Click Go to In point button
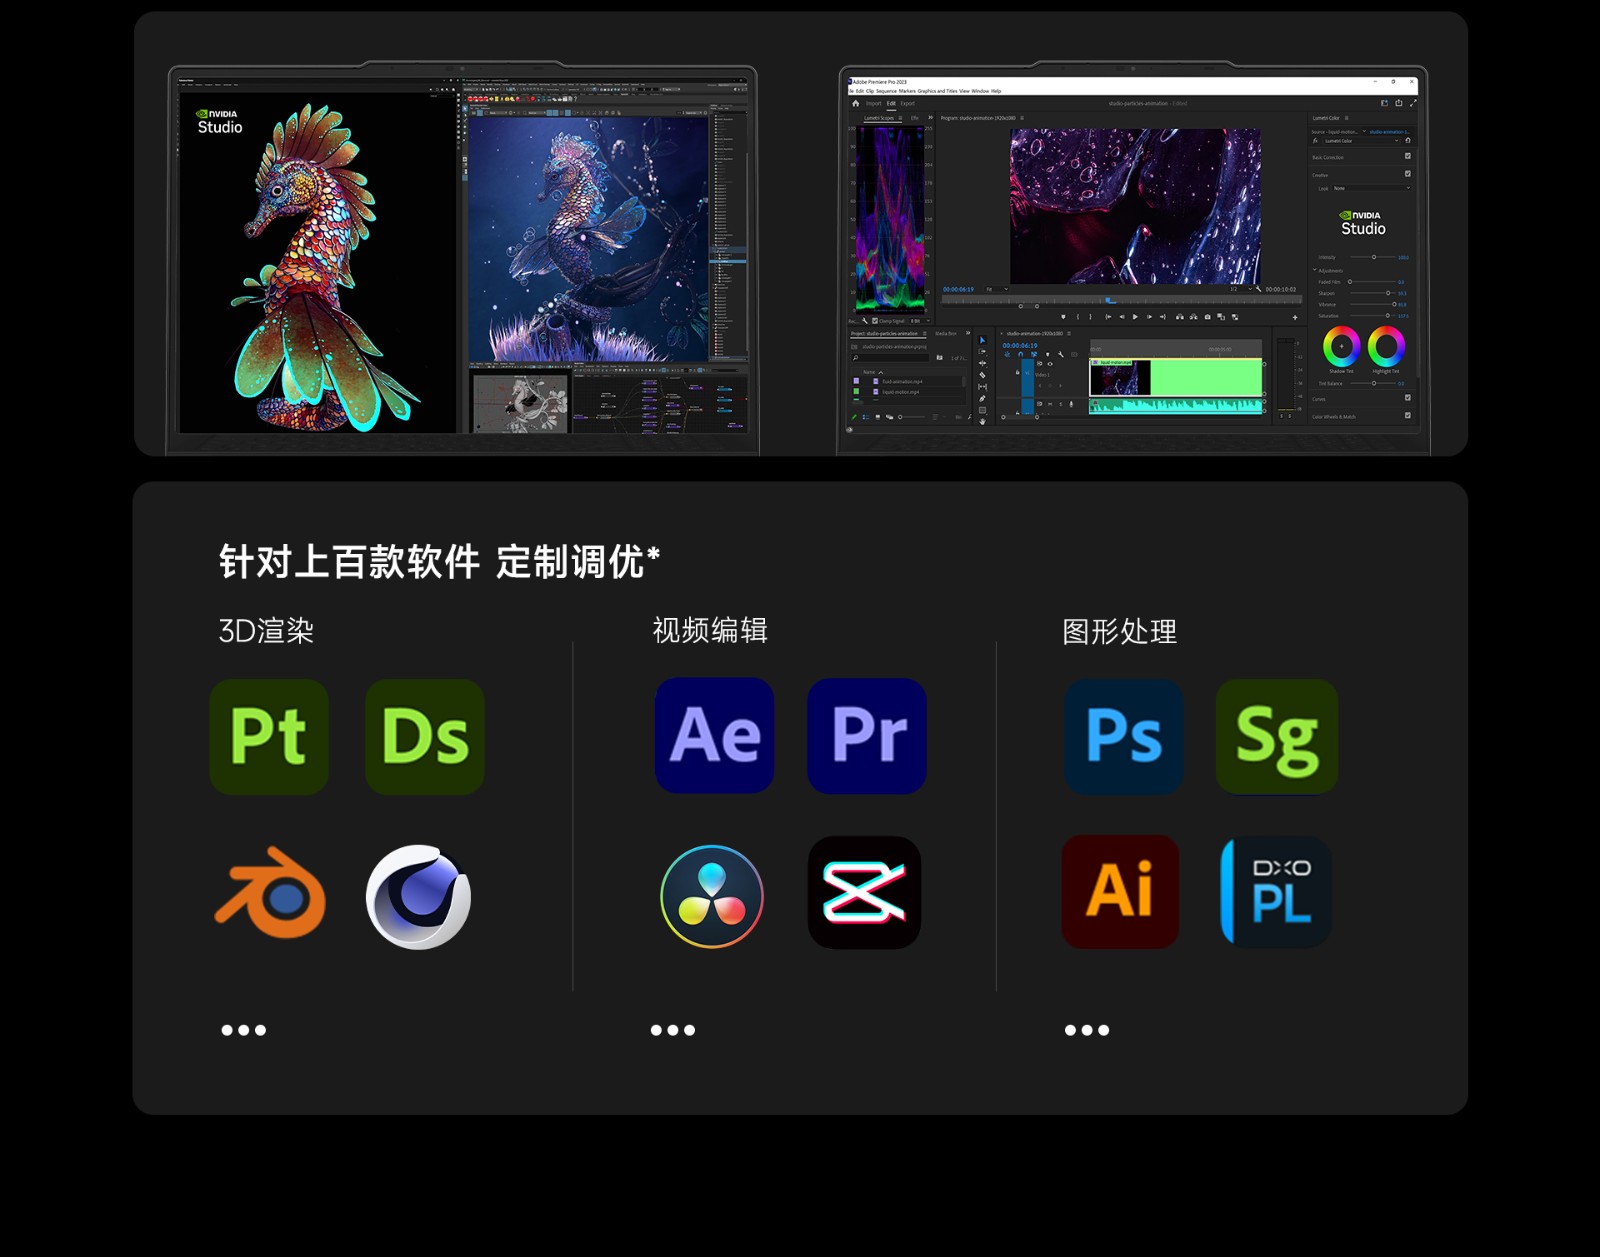This screenshot has height=1257, width=1600. [1108, 317]
